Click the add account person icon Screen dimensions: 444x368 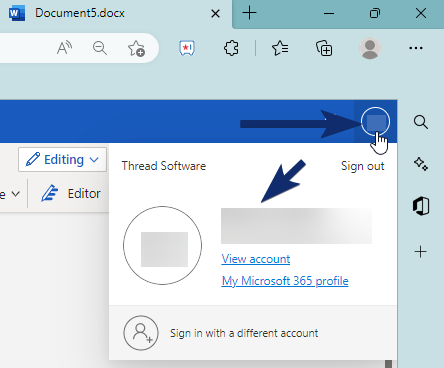[x=141, y=333]
